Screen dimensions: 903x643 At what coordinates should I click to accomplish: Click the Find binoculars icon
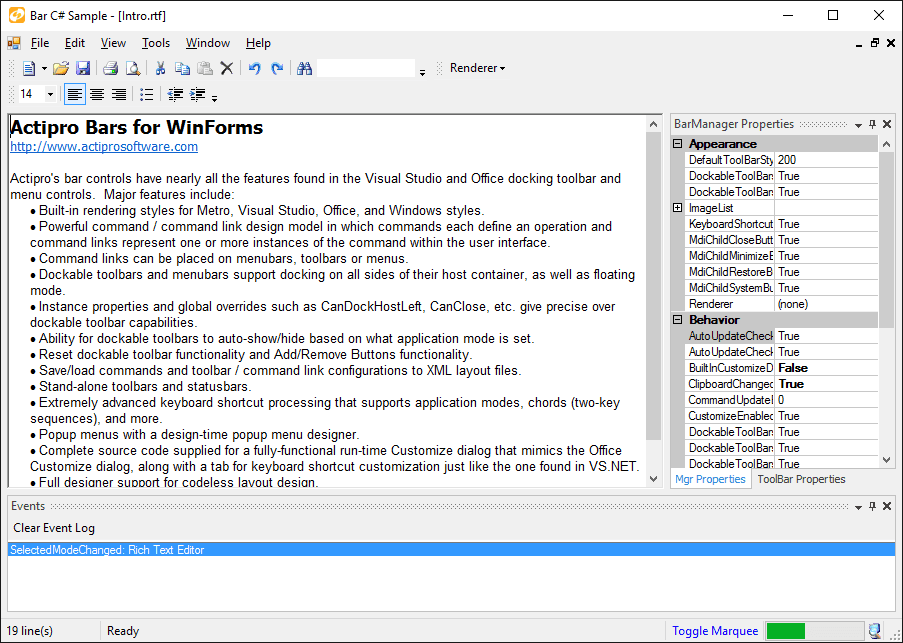[x=305, y=69]
